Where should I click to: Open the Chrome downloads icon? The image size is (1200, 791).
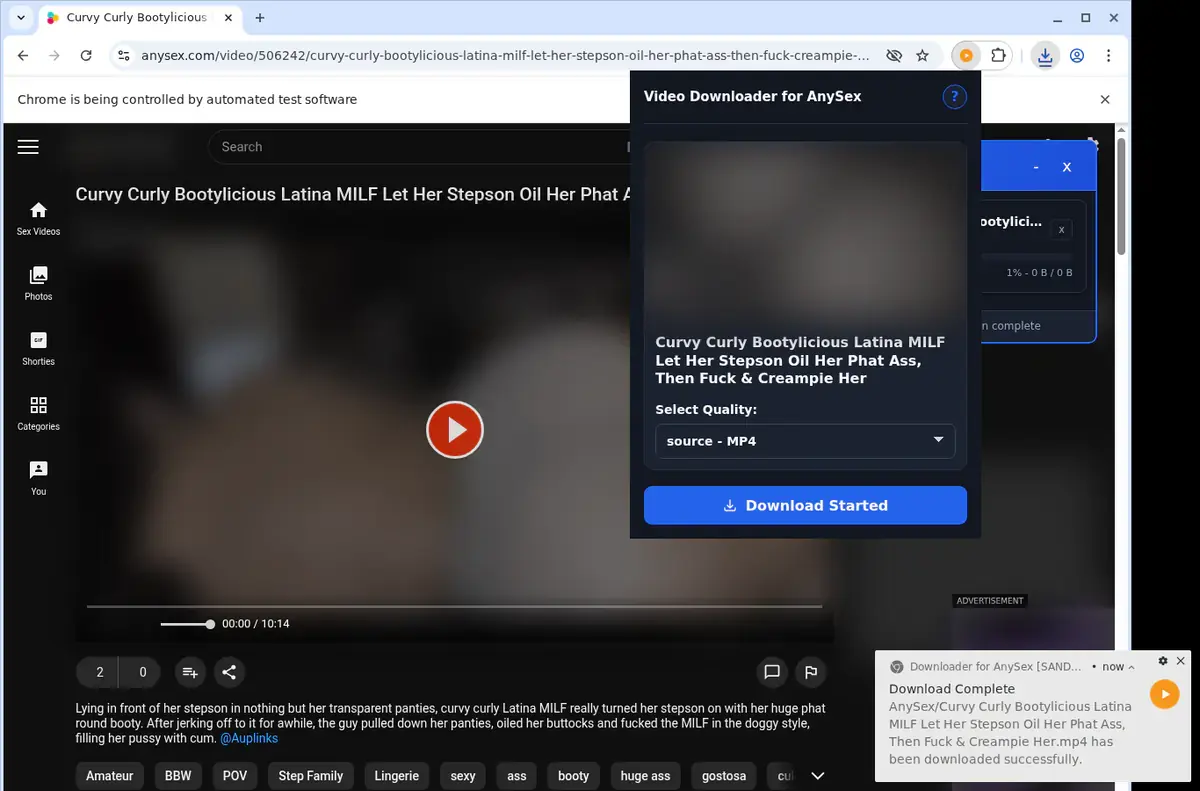coord(1045,56)
